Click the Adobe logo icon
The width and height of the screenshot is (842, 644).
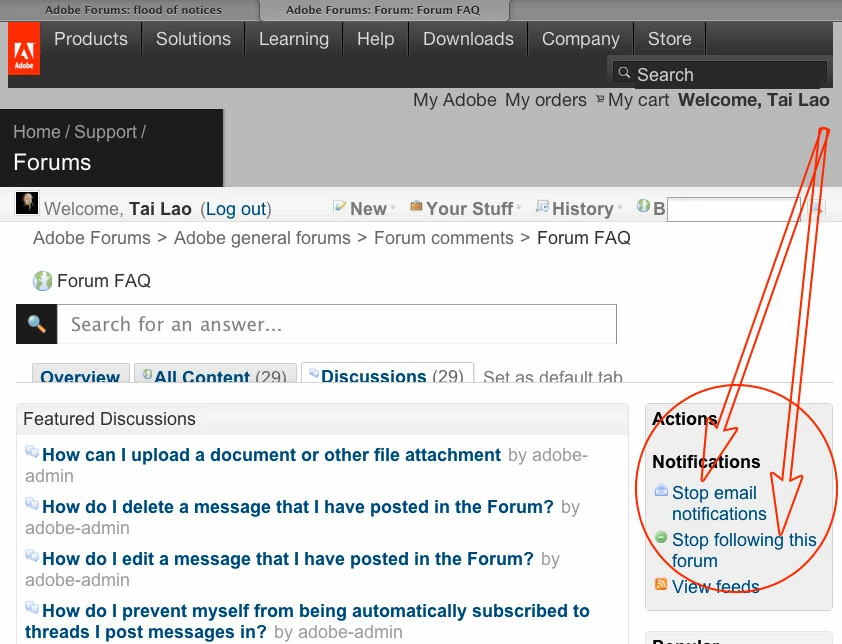[24, 48]
